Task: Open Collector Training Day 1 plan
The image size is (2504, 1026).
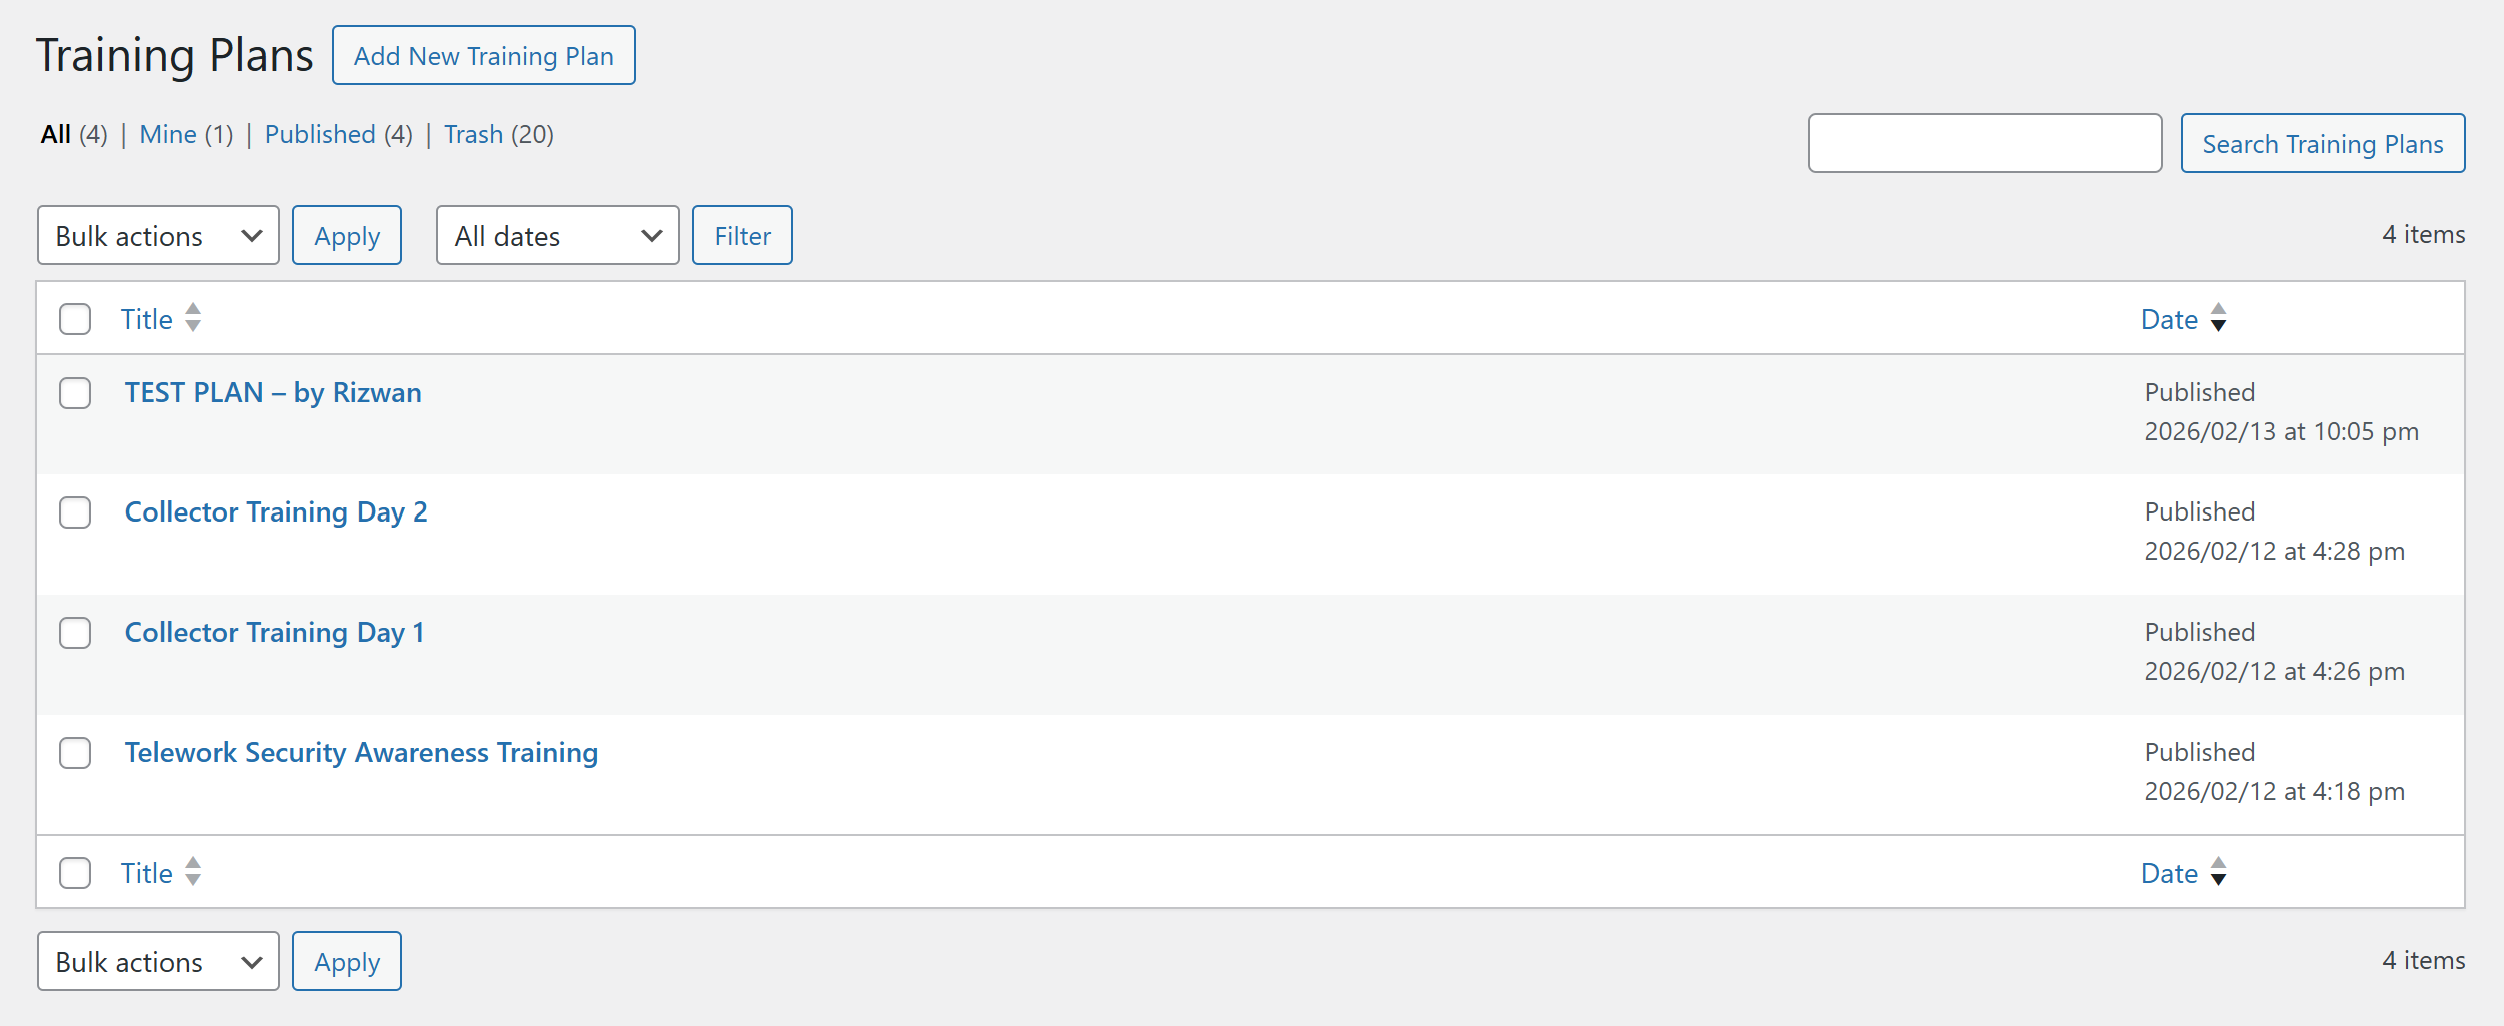Action: pyautogui.click(x=274, y=633)
